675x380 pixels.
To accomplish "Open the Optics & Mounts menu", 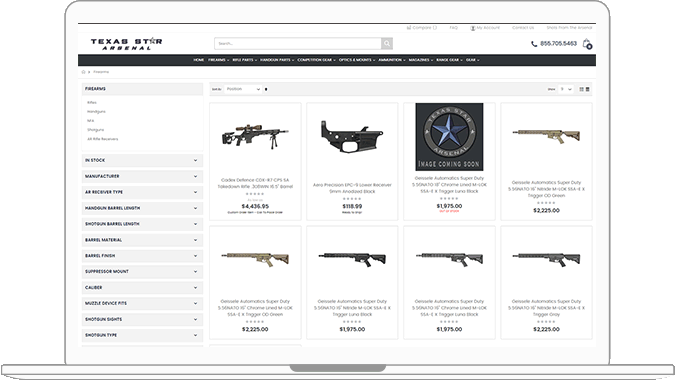I will (x=356, y=60).
